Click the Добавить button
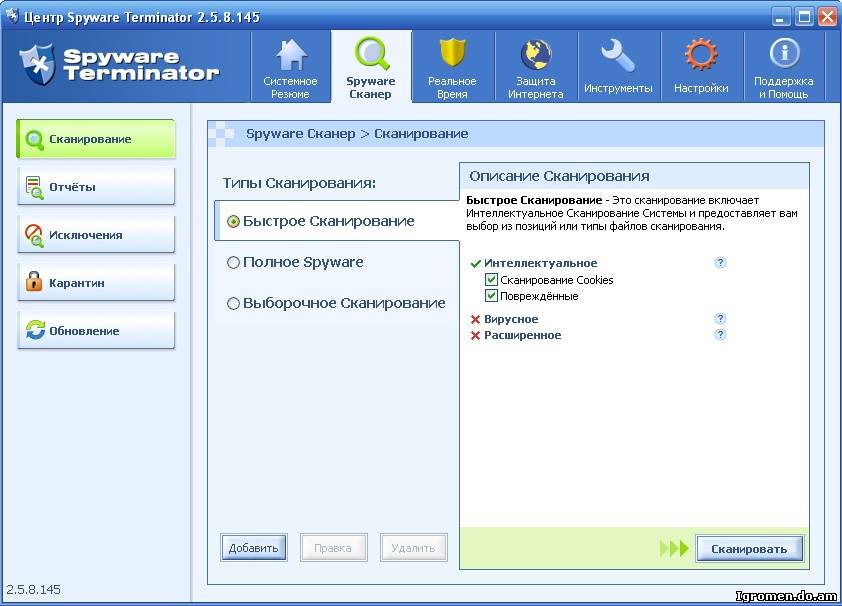Viewport: 842px width, 606px height. point(253,547)
